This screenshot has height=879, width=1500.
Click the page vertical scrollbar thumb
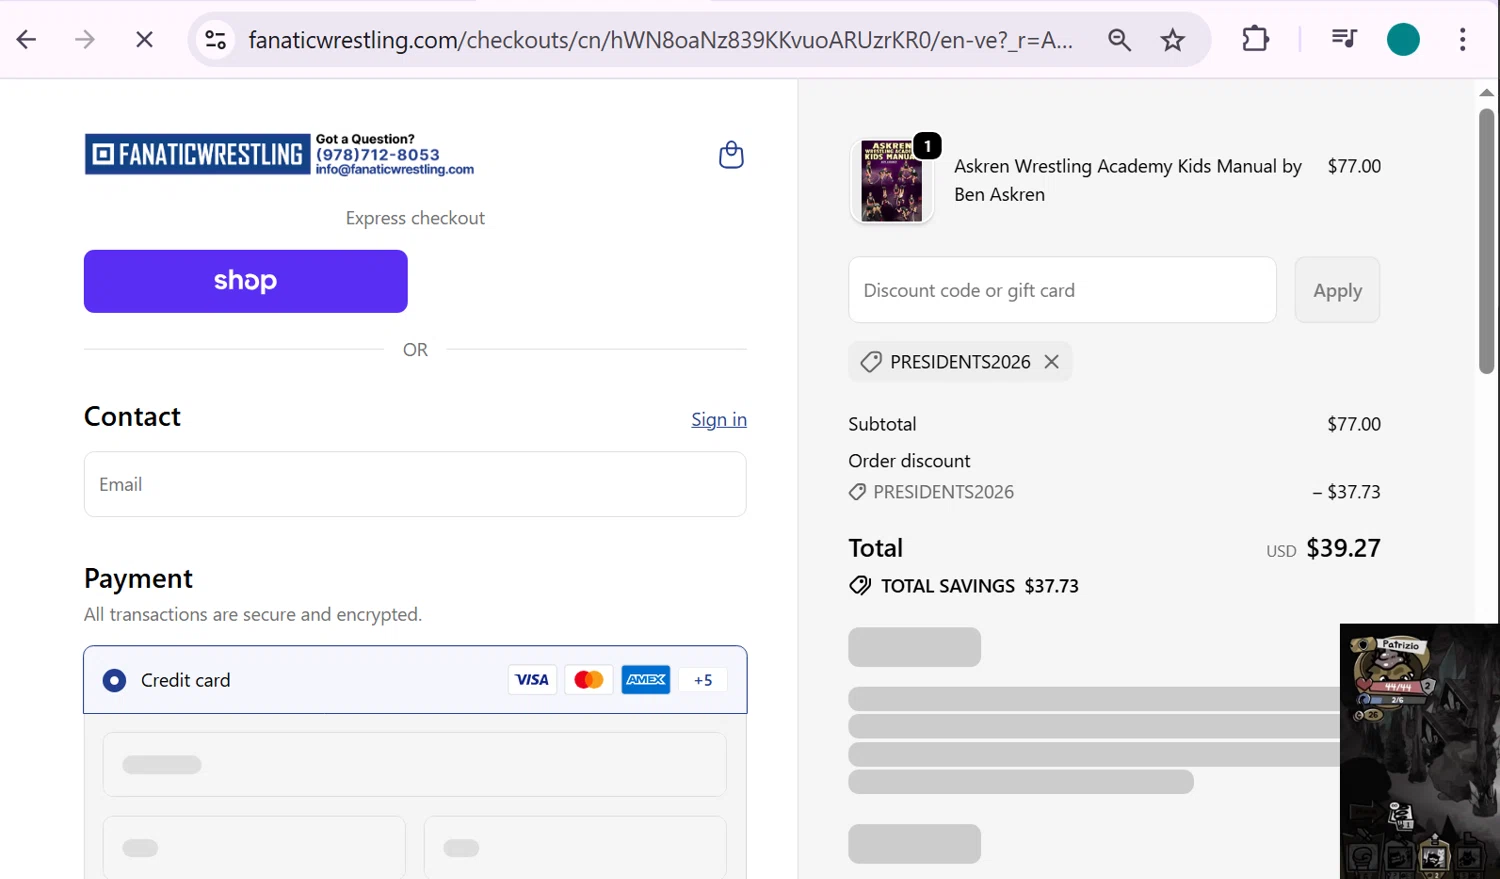coord(1487,241)
